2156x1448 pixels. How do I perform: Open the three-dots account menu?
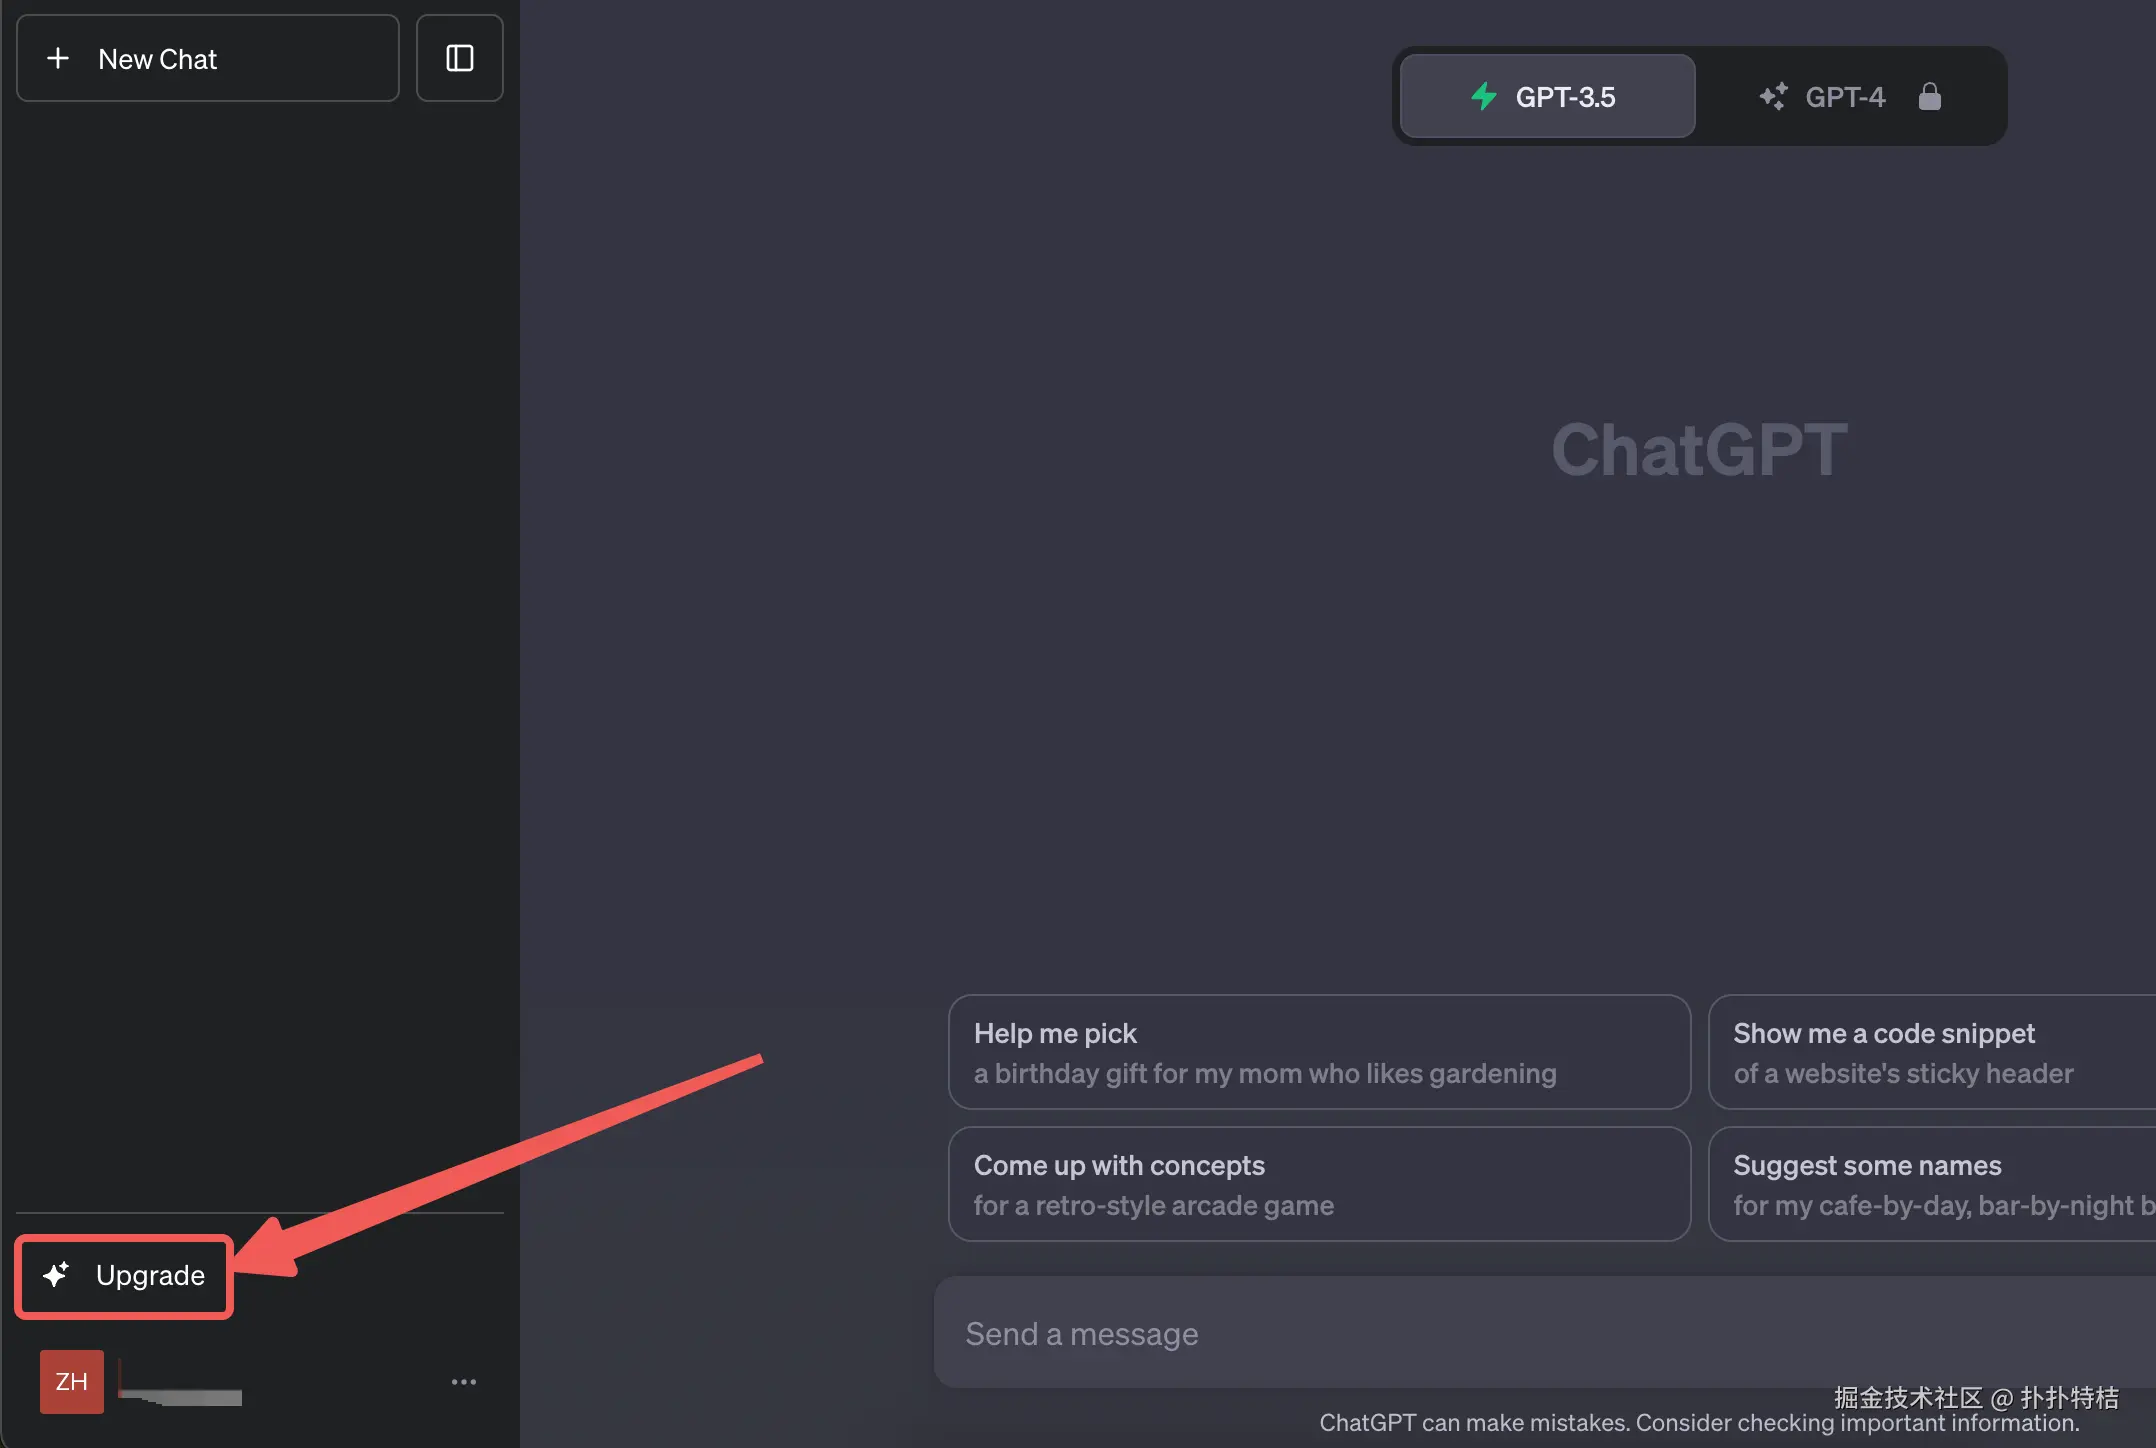463,1382
